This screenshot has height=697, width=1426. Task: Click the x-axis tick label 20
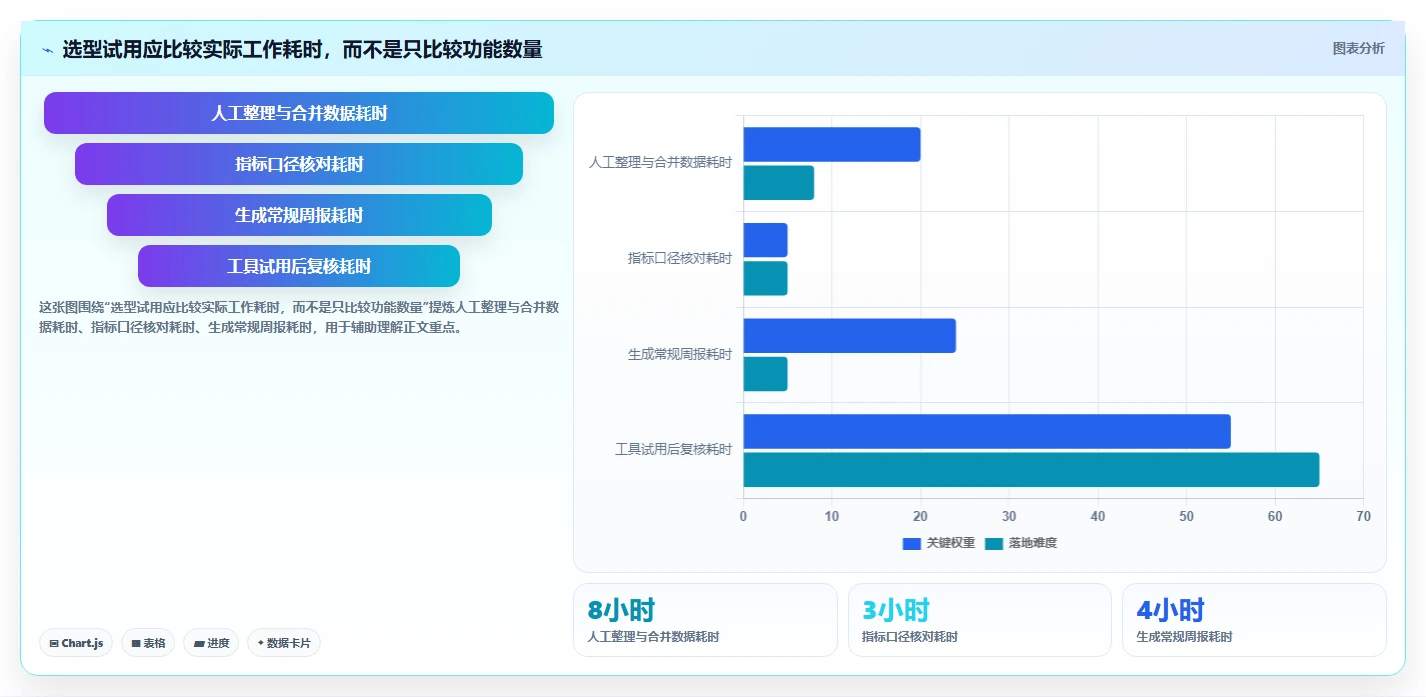click(x=921, y=516)
